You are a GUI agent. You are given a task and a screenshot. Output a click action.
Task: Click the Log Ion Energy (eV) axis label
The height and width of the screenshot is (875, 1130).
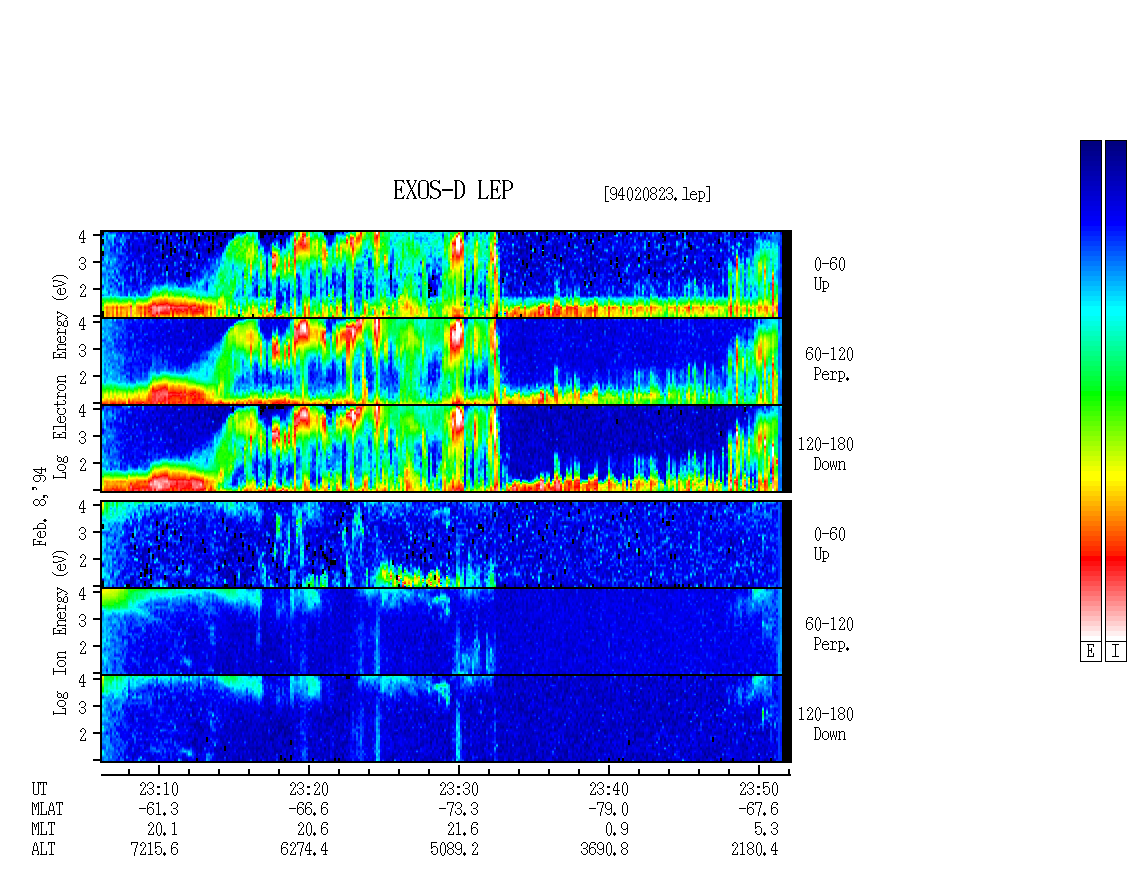point(60,632)
